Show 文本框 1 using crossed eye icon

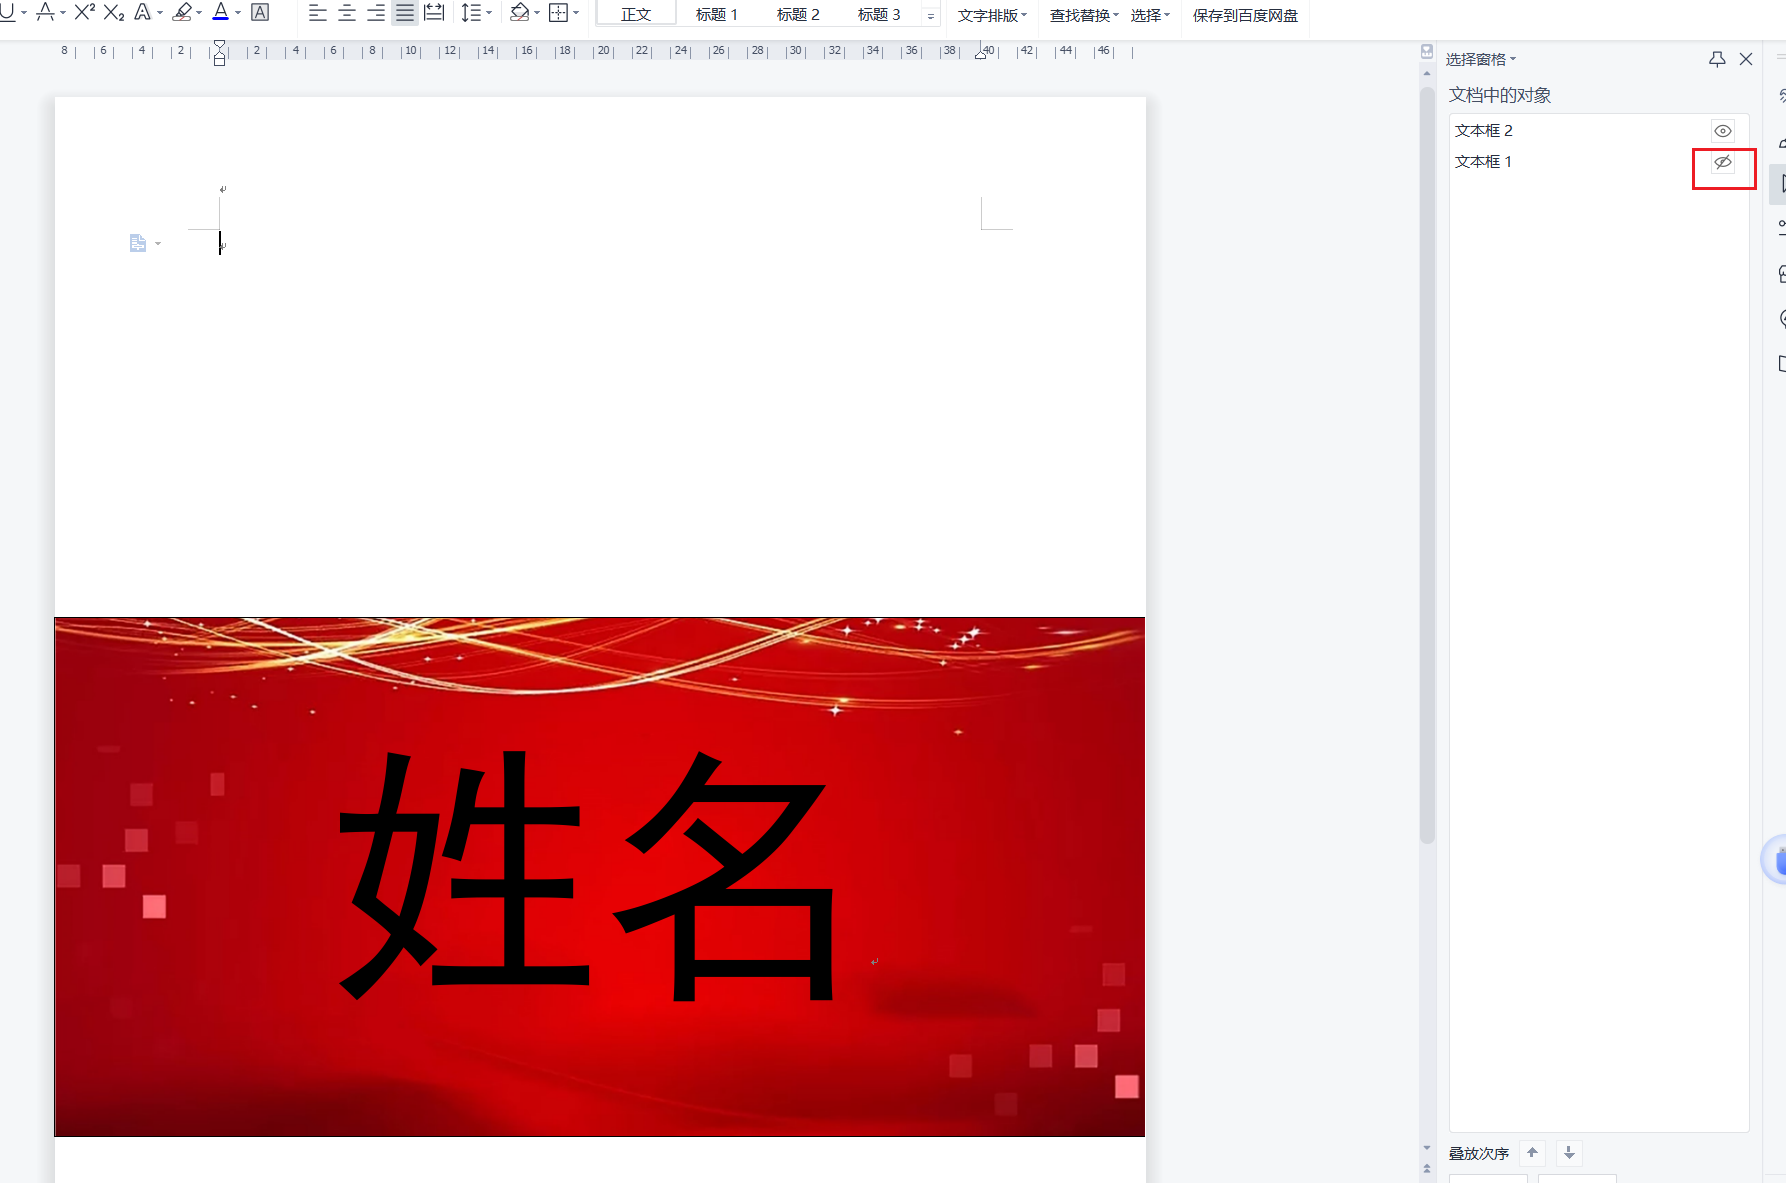(x=1722, y=162)
